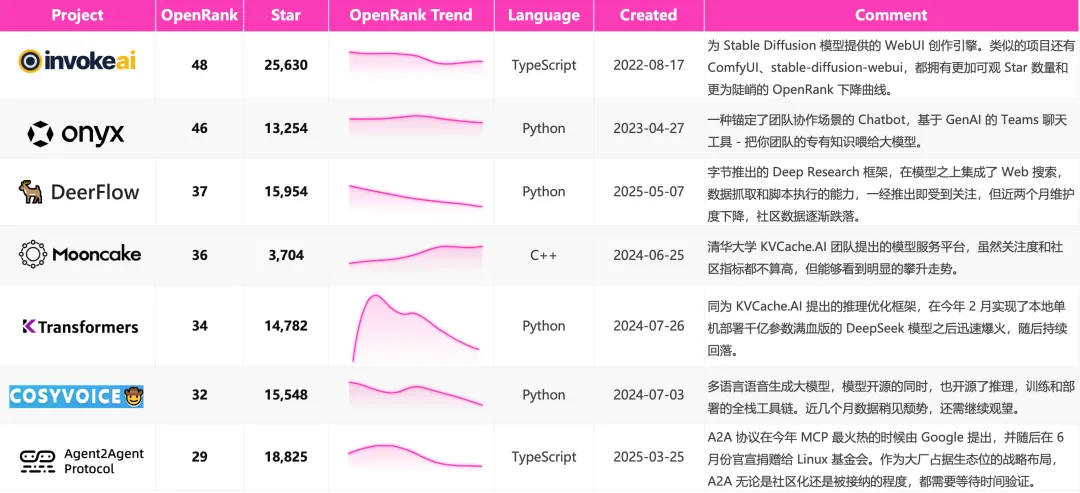
Task: Click created date 2024-07-03
Action: (x=649, y=395)
